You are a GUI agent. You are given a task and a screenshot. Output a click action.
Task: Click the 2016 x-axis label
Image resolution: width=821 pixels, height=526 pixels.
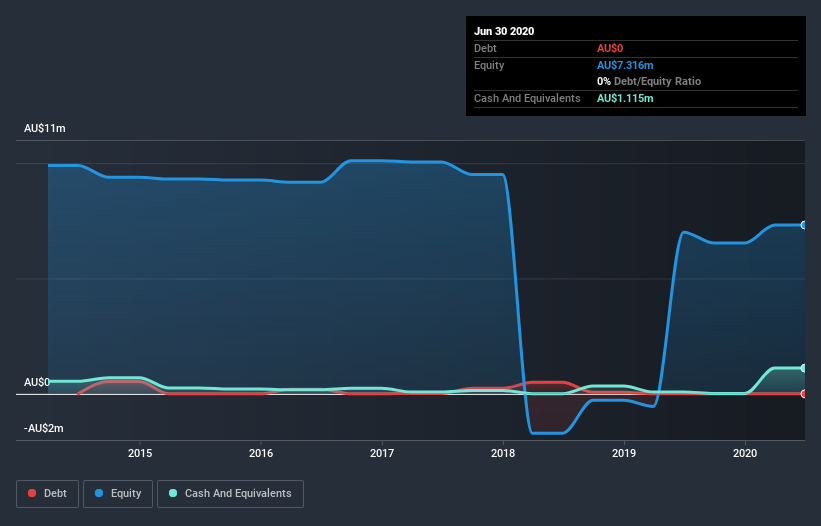pos(261,453)
